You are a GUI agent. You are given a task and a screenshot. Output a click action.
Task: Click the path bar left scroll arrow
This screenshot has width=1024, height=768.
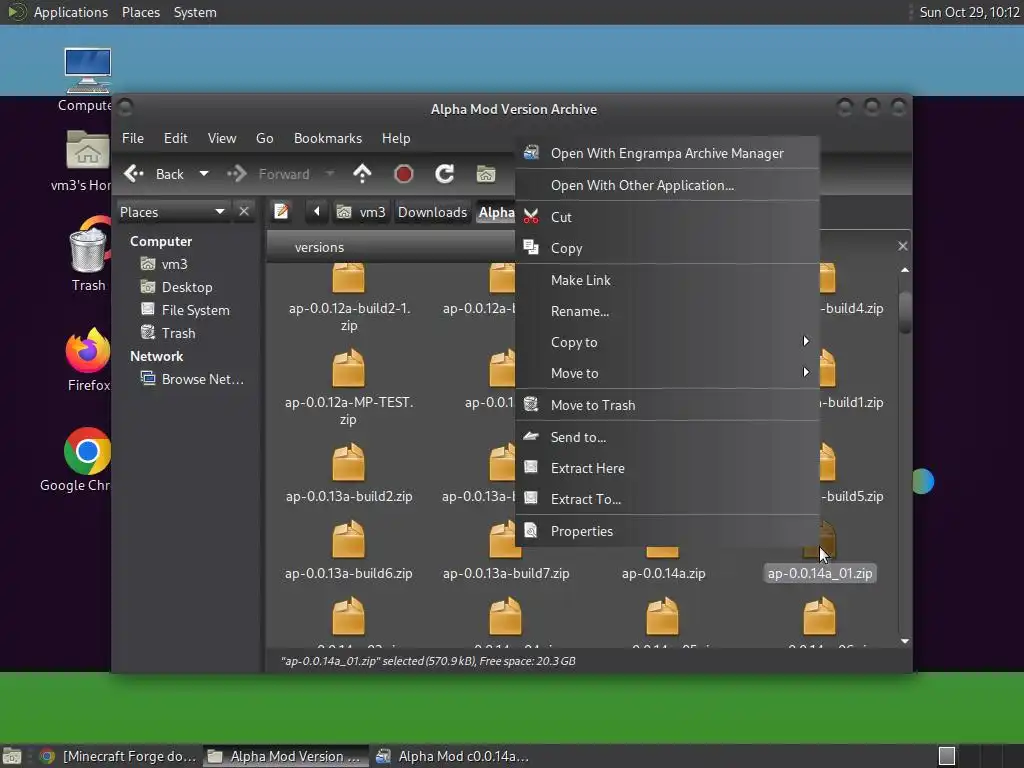point(317,212)
